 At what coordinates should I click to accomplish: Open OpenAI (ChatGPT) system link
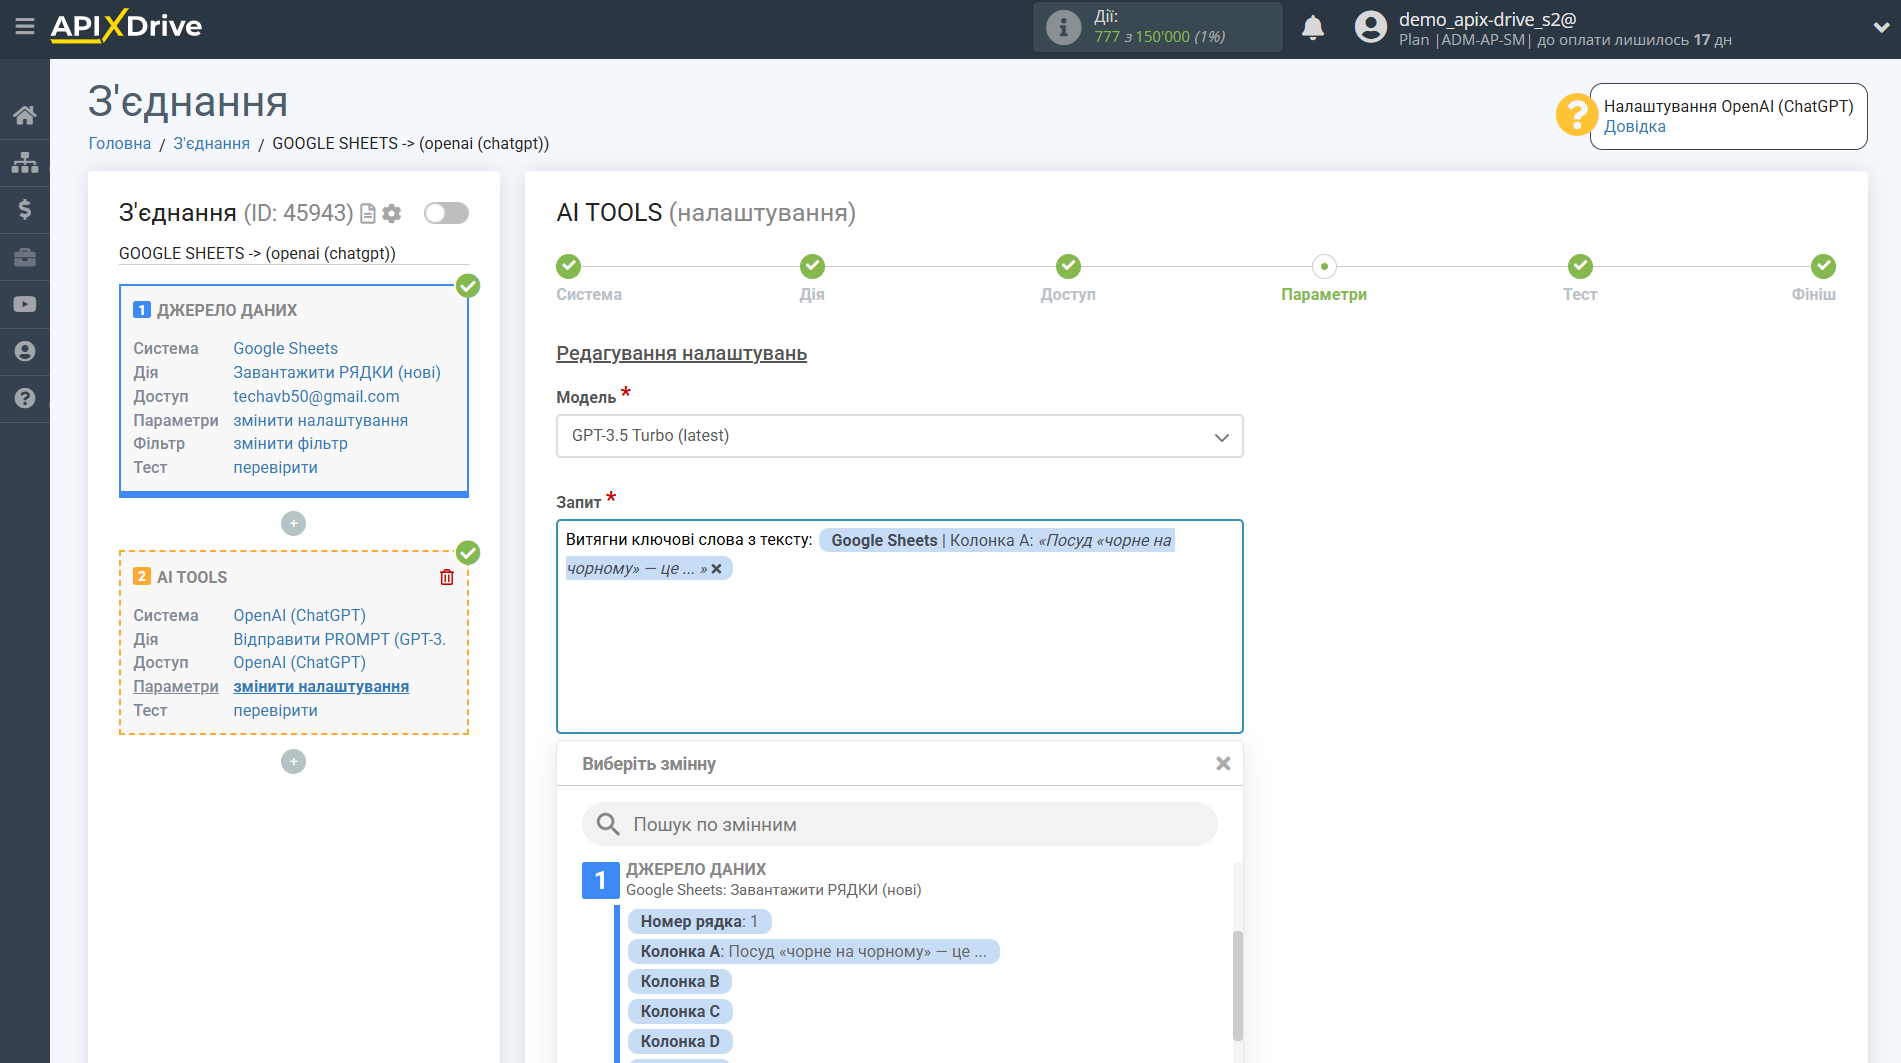[x=299, y=615]
